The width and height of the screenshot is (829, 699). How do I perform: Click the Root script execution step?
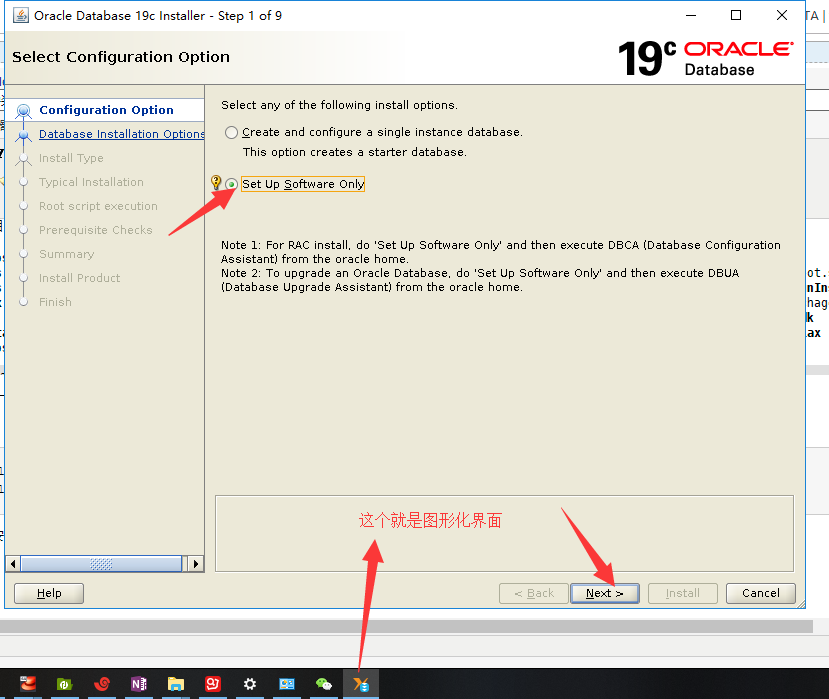coord(98,206)
